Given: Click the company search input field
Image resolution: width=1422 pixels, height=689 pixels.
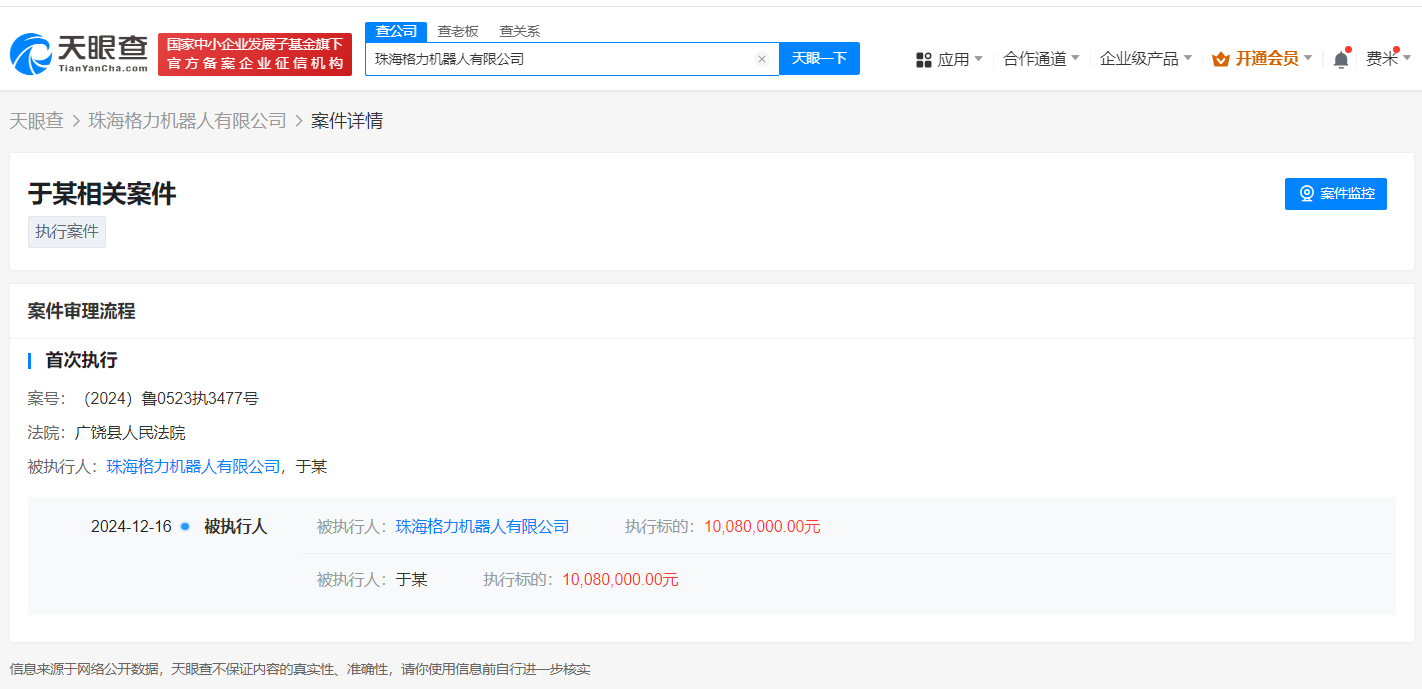Looking at the screenshot, I should click(x=560, y=59).
